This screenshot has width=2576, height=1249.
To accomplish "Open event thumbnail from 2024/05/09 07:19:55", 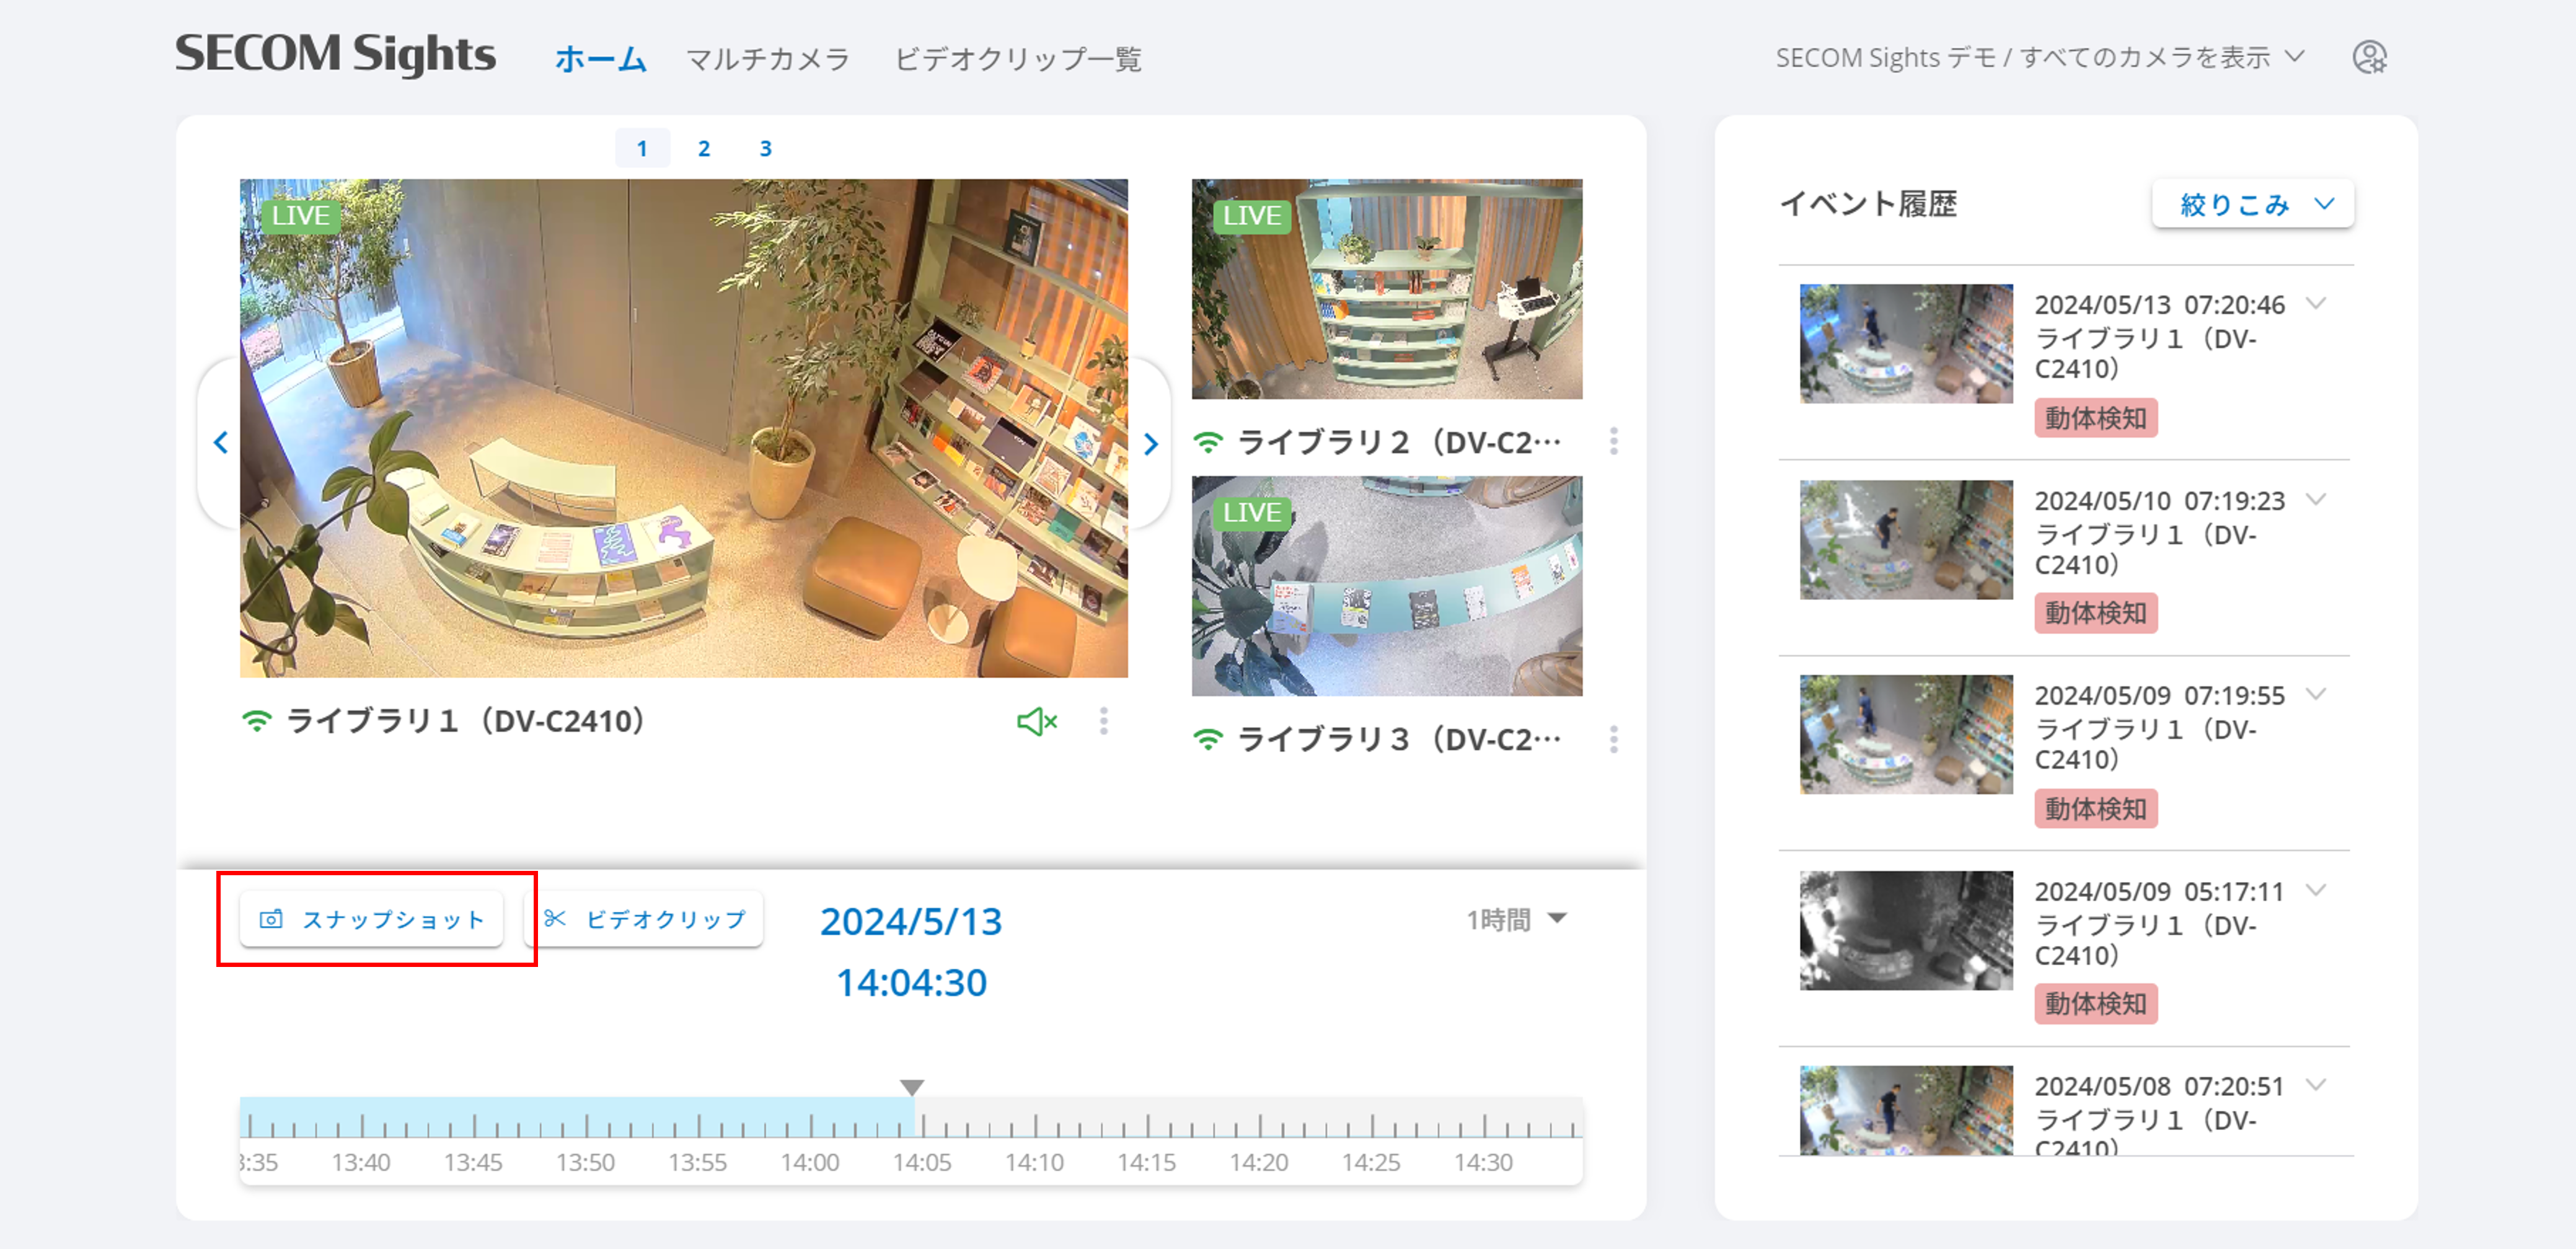I will tap(1906, 735).
